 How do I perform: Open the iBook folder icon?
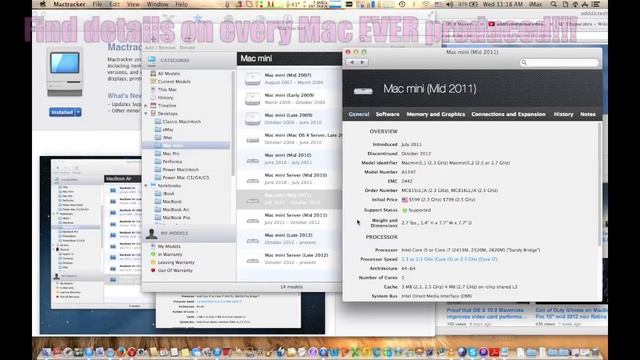click(x=158, y=193)
